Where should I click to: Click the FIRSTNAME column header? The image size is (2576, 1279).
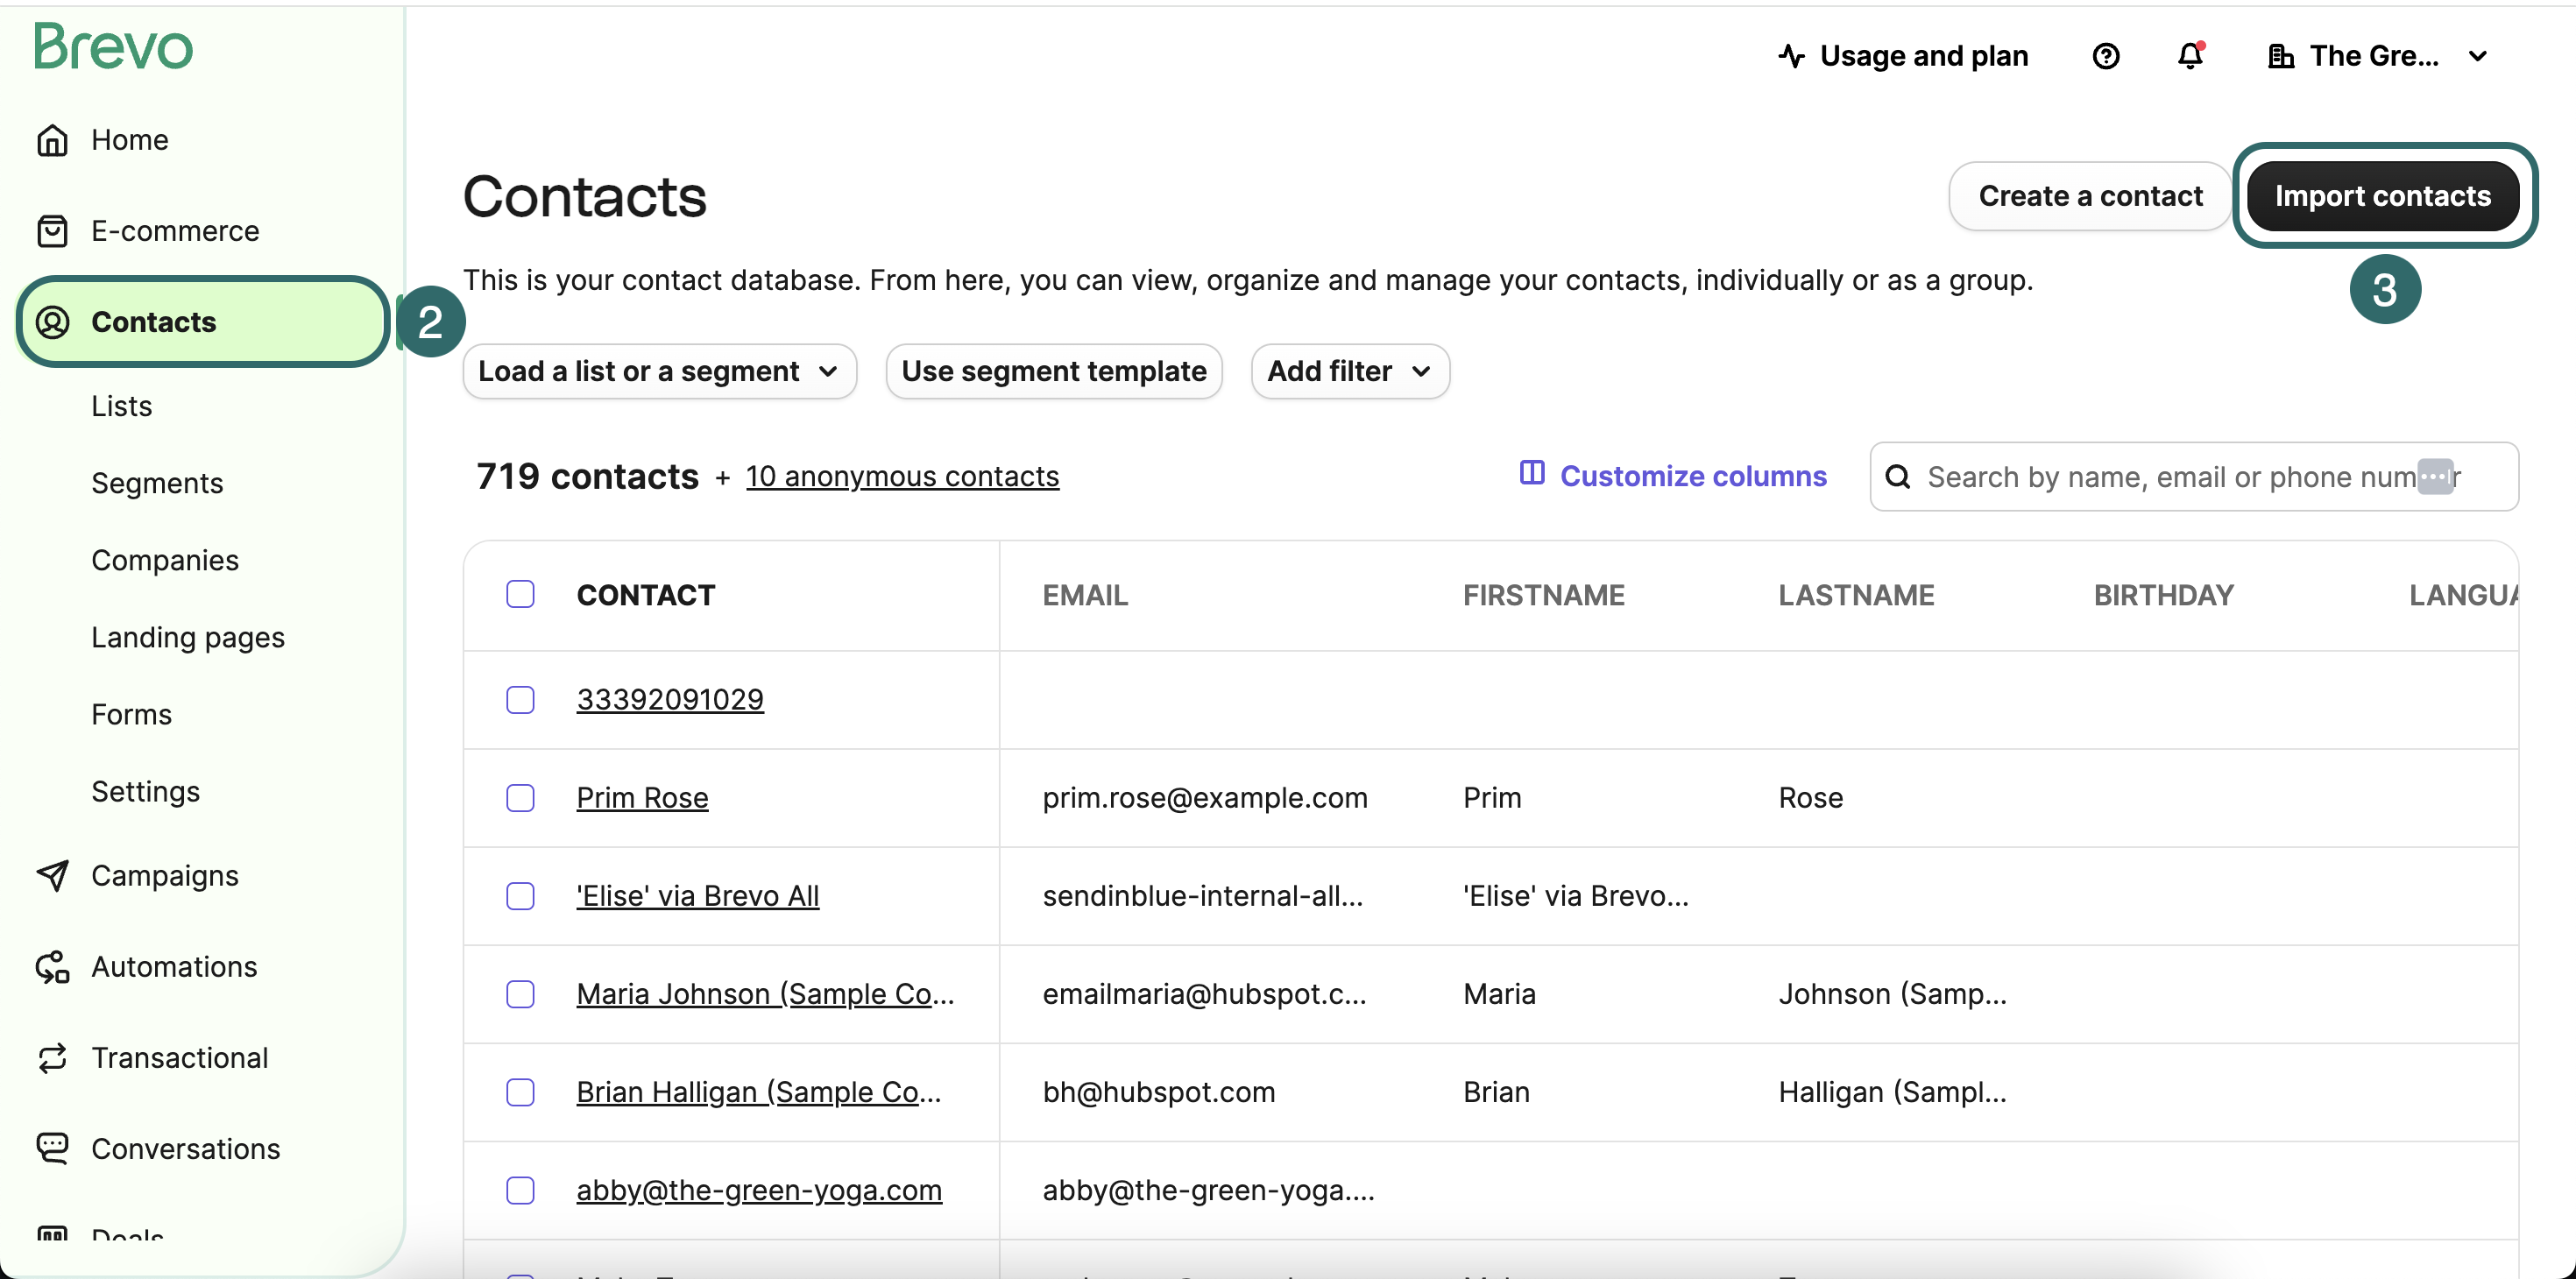pos(1543,595)
